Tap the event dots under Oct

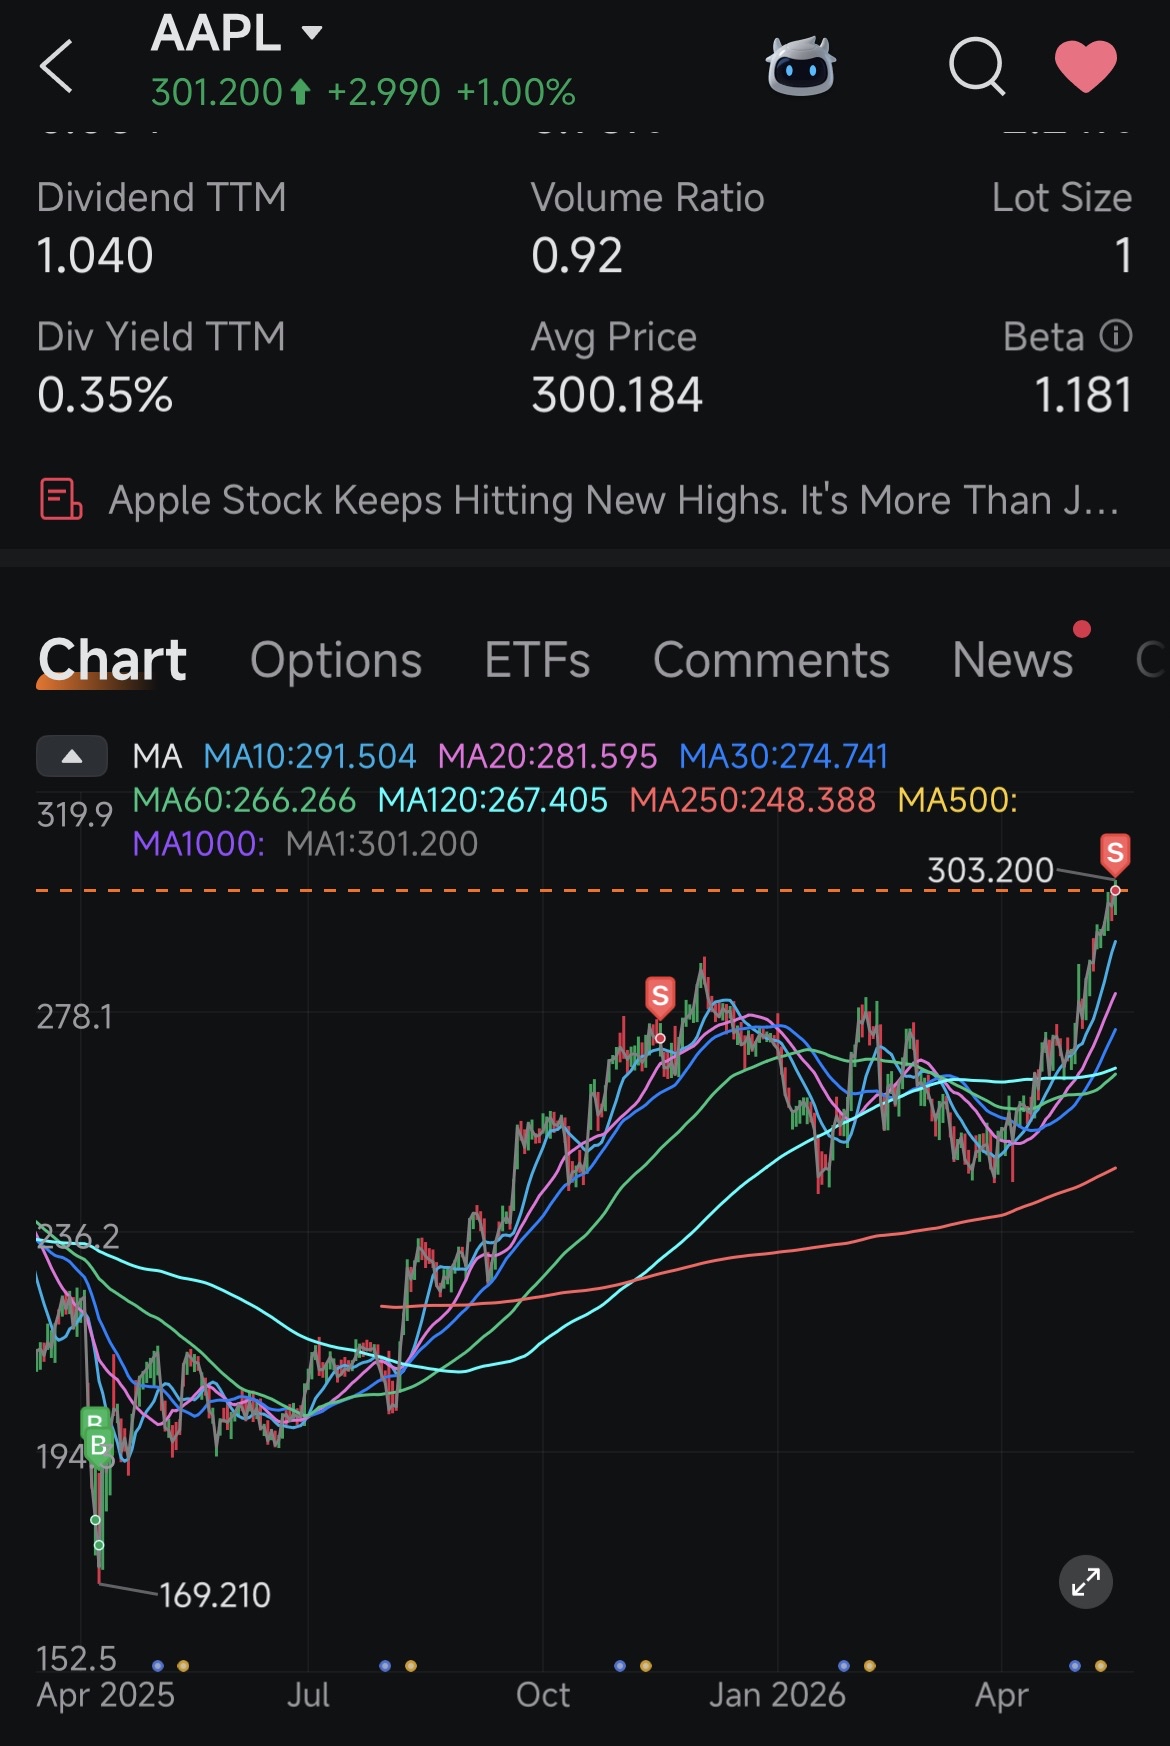tap(633, 1666)
